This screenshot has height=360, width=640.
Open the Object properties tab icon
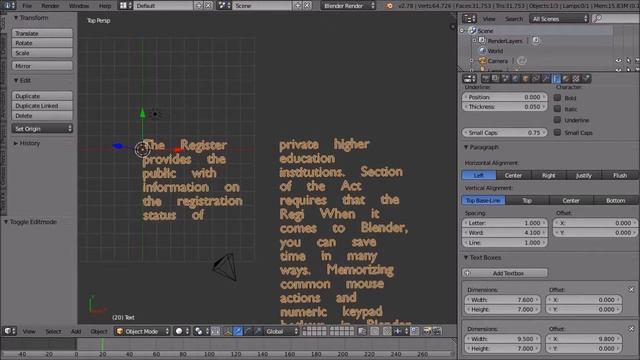click(526, 78)
